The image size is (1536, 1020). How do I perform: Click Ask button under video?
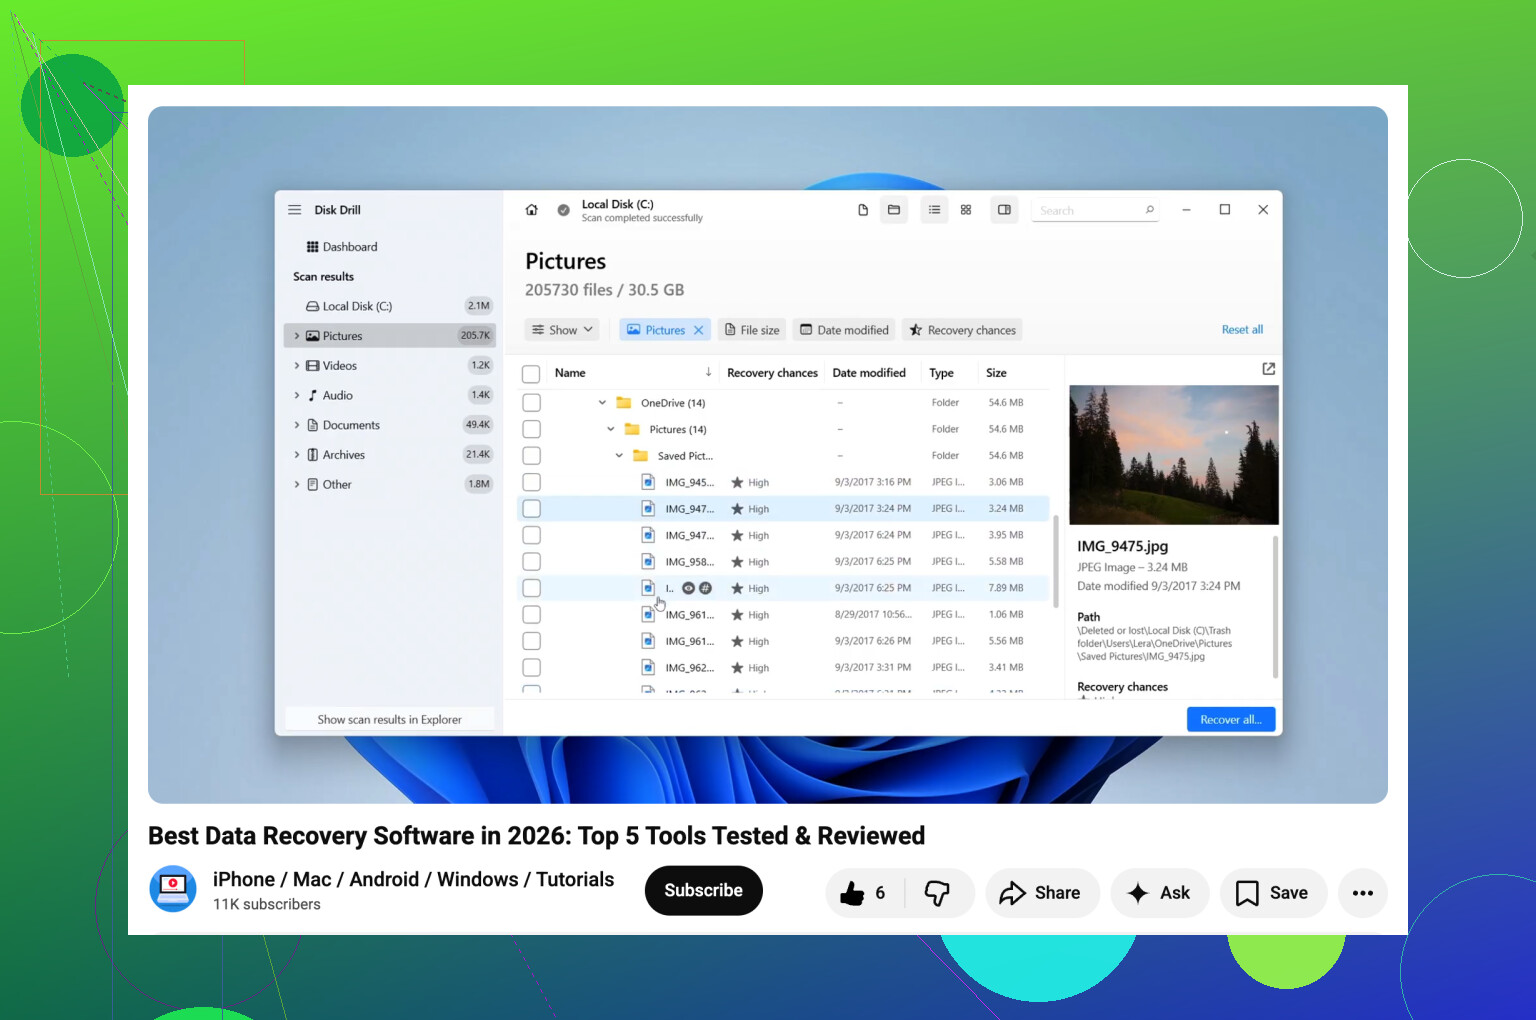(1160, 893)
